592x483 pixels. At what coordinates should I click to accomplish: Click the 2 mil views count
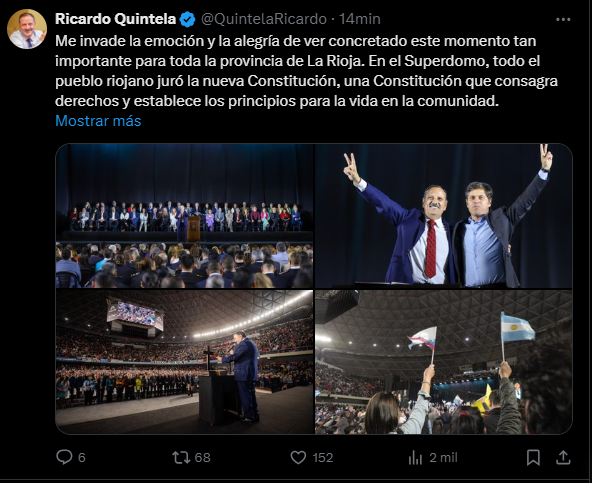click(443, 458)
